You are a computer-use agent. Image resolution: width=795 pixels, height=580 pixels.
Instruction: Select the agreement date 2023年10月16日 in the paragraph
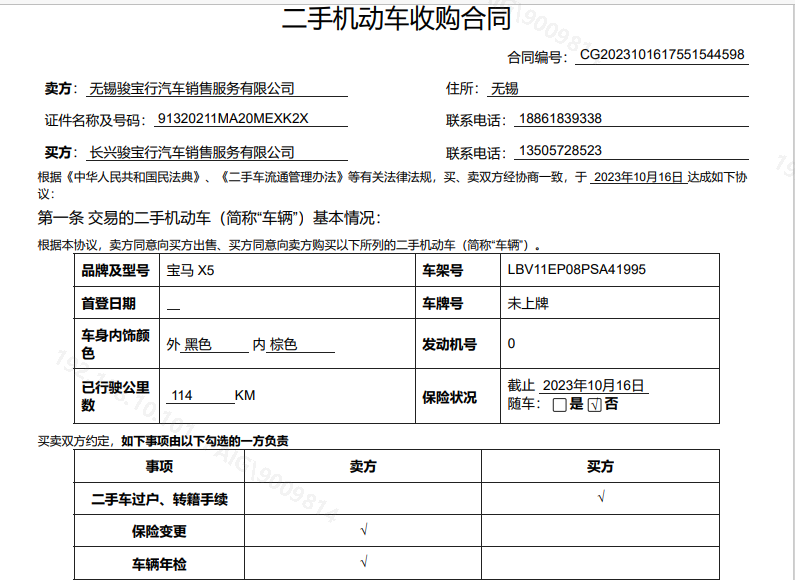[638, 177]
